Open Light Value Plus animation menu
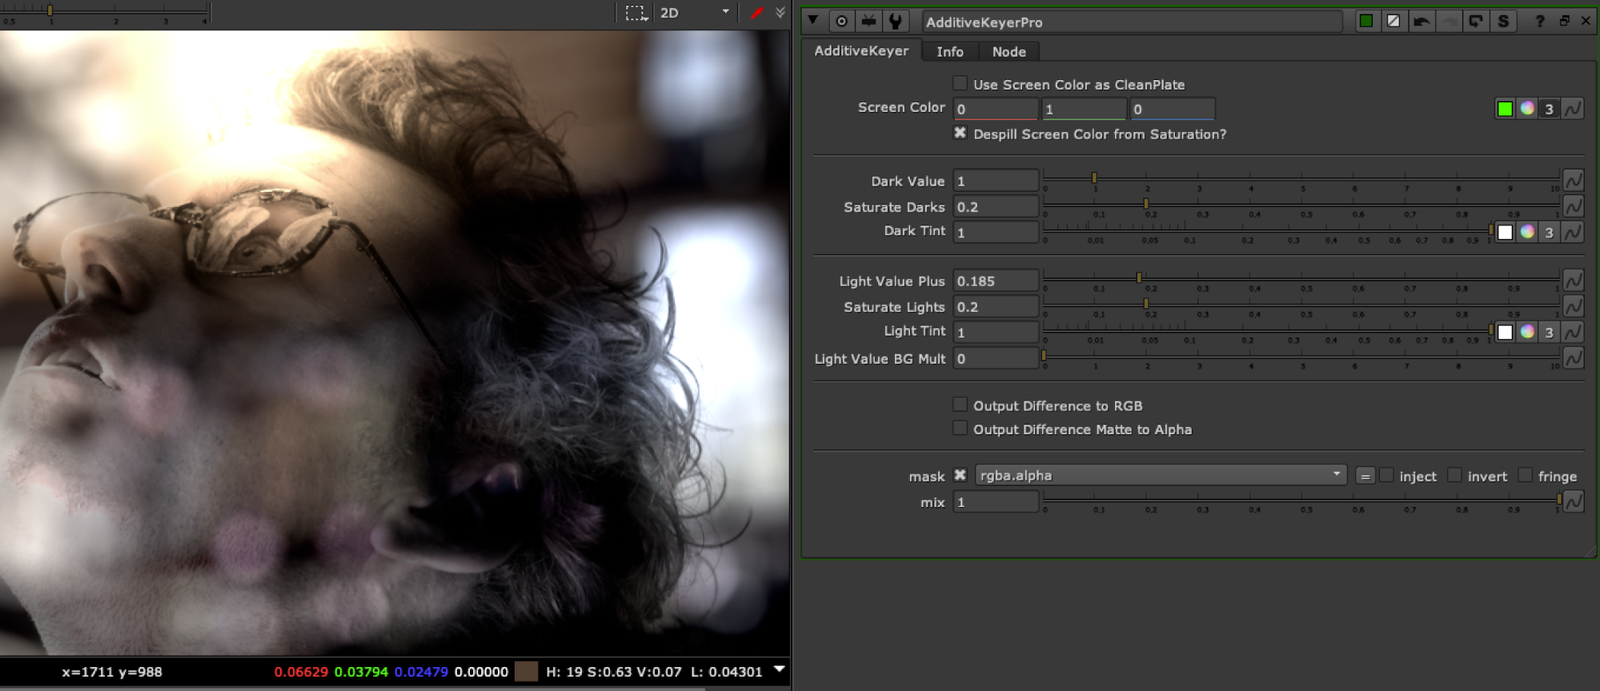This screenshot has height=691, width=1600. (1573, 280)
